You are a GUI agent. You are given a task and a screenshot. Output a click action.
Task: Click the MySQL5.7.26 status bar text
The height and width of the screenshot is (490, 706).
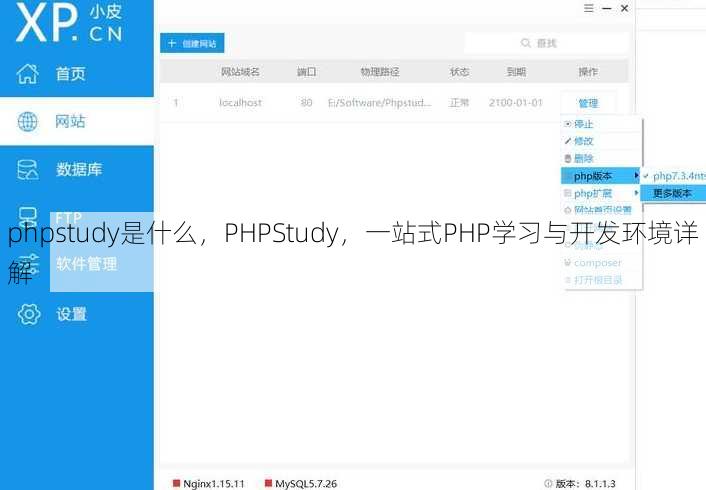tap(306, 484)
